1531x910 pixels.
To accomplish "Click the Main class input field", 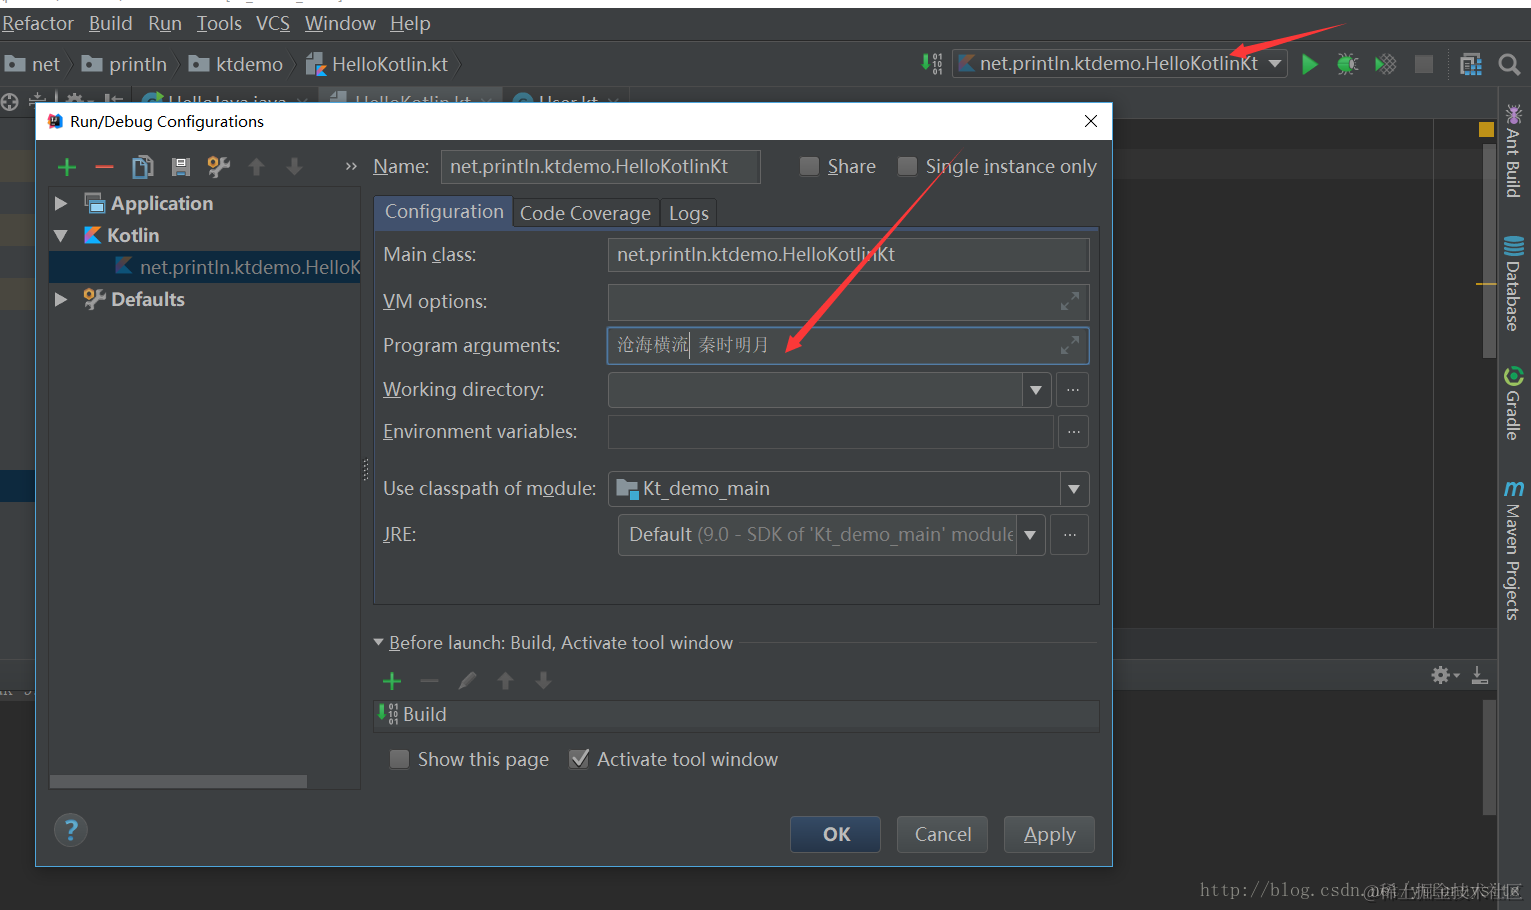I will (x=848, y=255).
